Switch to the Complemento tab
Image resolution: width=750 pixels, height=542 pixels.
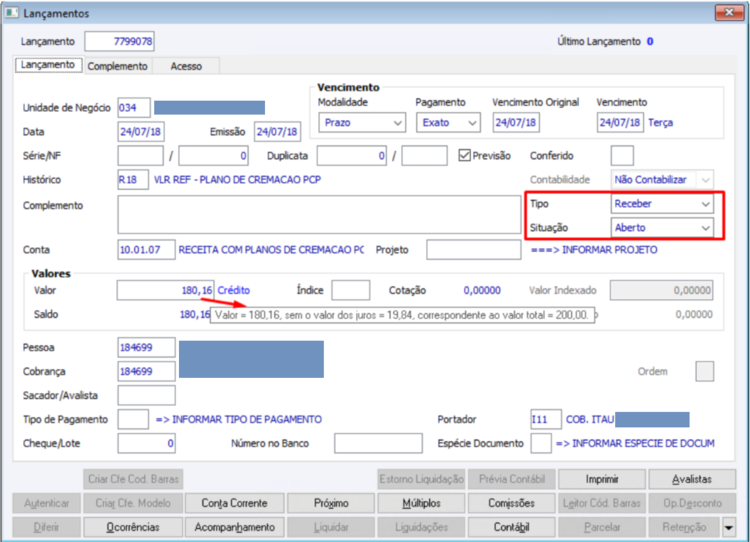coord(118,66)
